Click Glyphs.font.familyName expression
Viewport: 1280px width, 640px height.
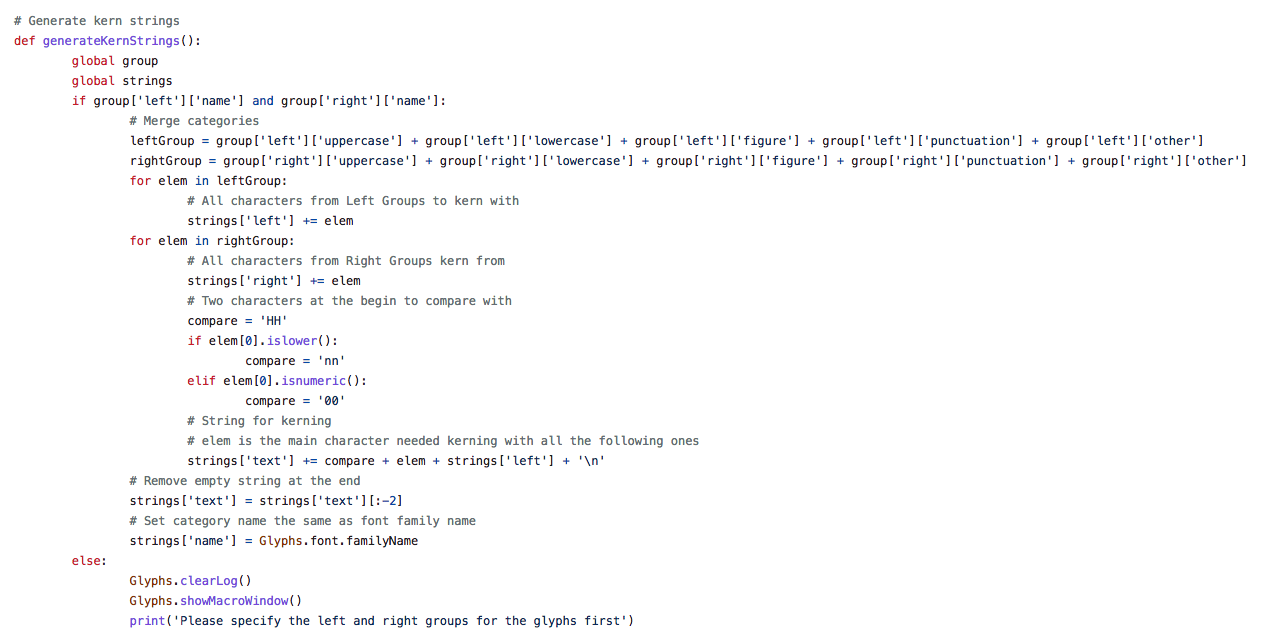tap(338, 541)
